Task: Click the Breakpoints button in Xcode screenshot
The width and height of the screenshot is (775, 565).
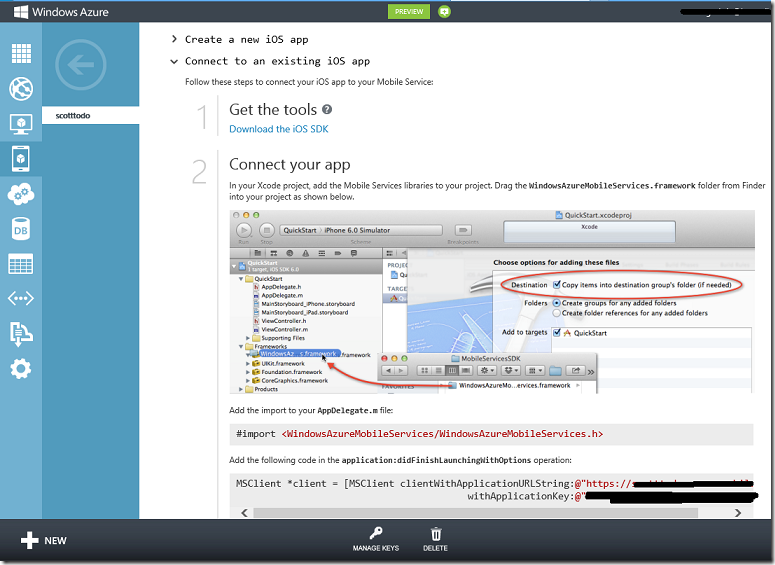Action: (463, 230)
